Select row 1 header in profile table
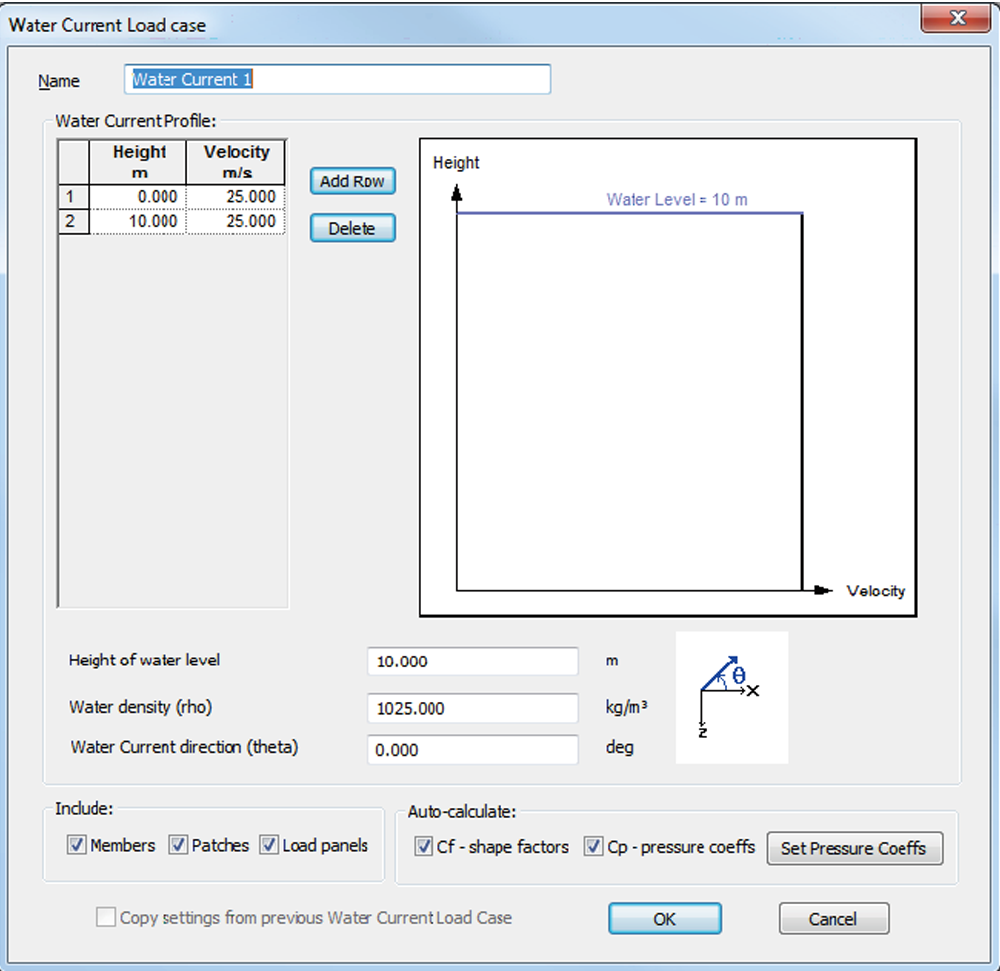The height and width of the screenshot is (971, 1000). point(73,196)
